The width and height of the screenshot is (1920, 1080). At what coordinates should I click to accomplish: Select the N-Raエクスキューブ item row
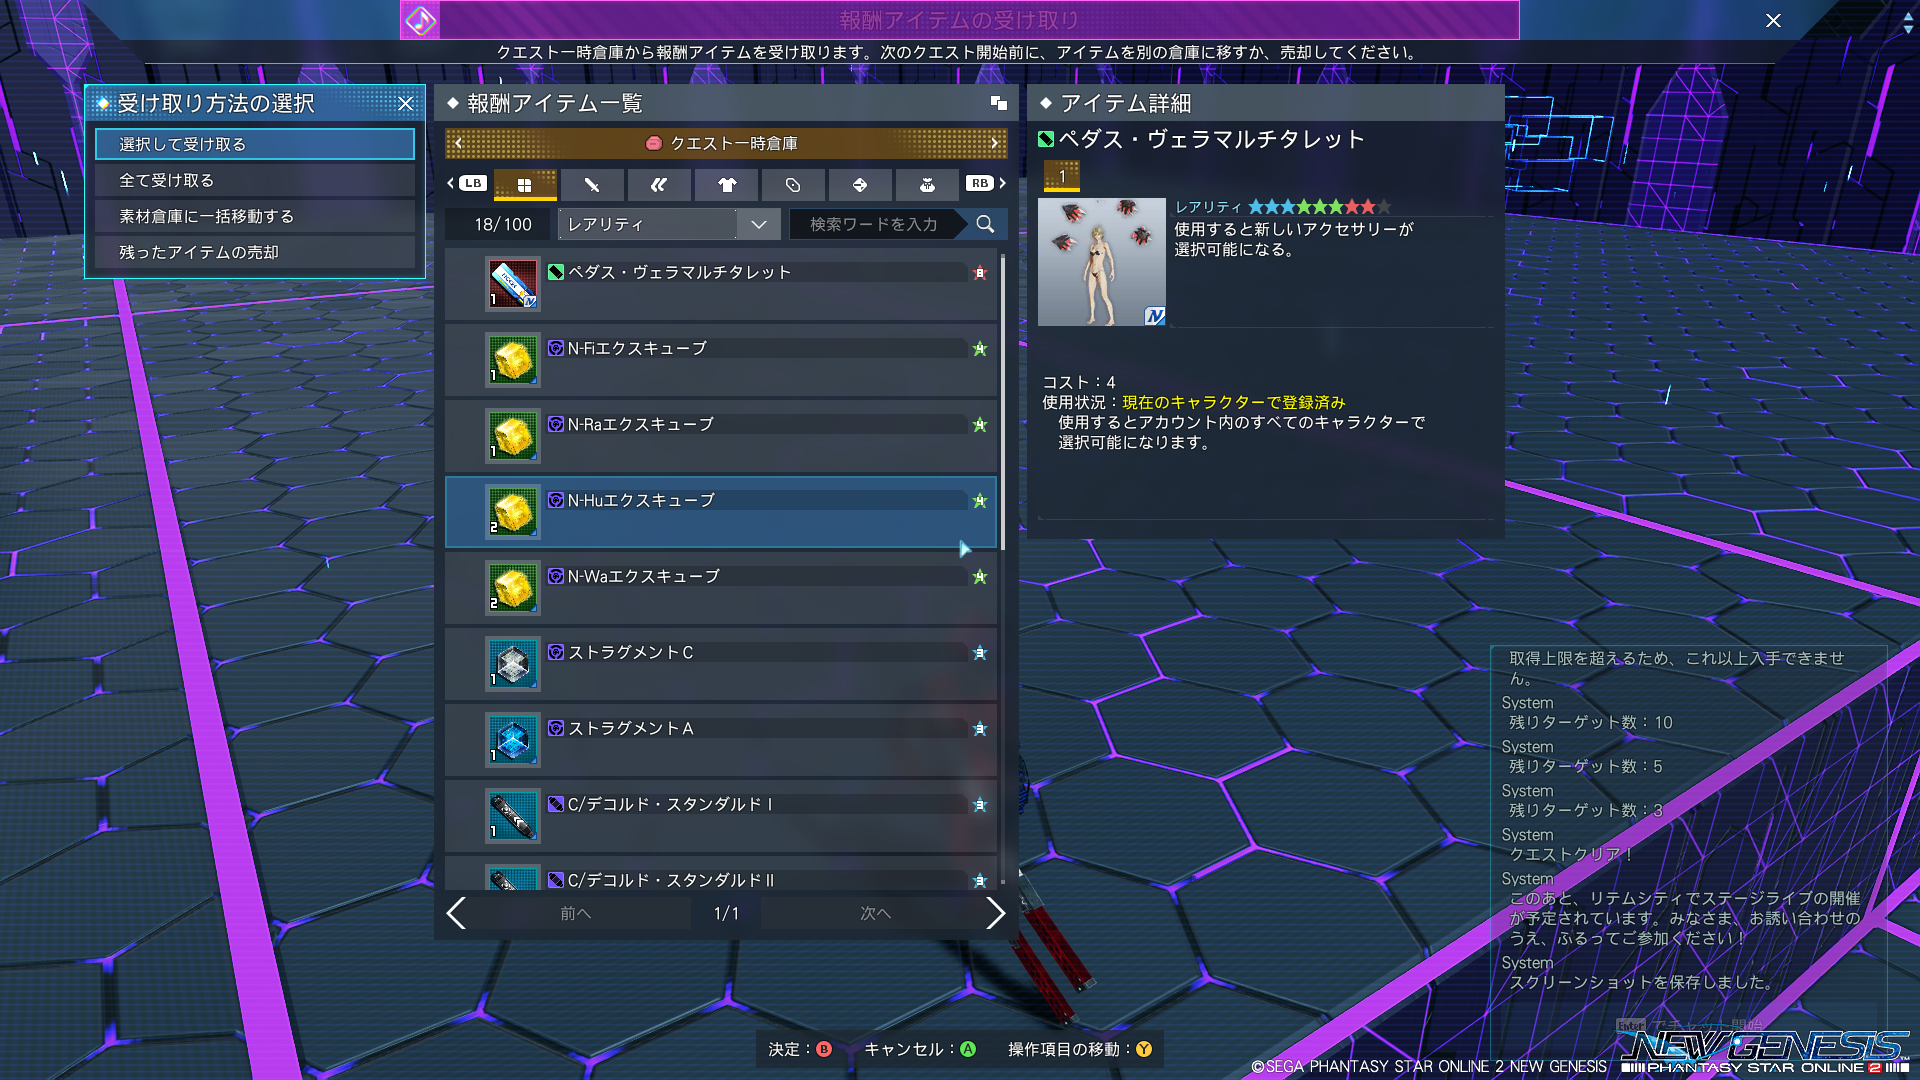pyautogui.click(x=721, y=436)
